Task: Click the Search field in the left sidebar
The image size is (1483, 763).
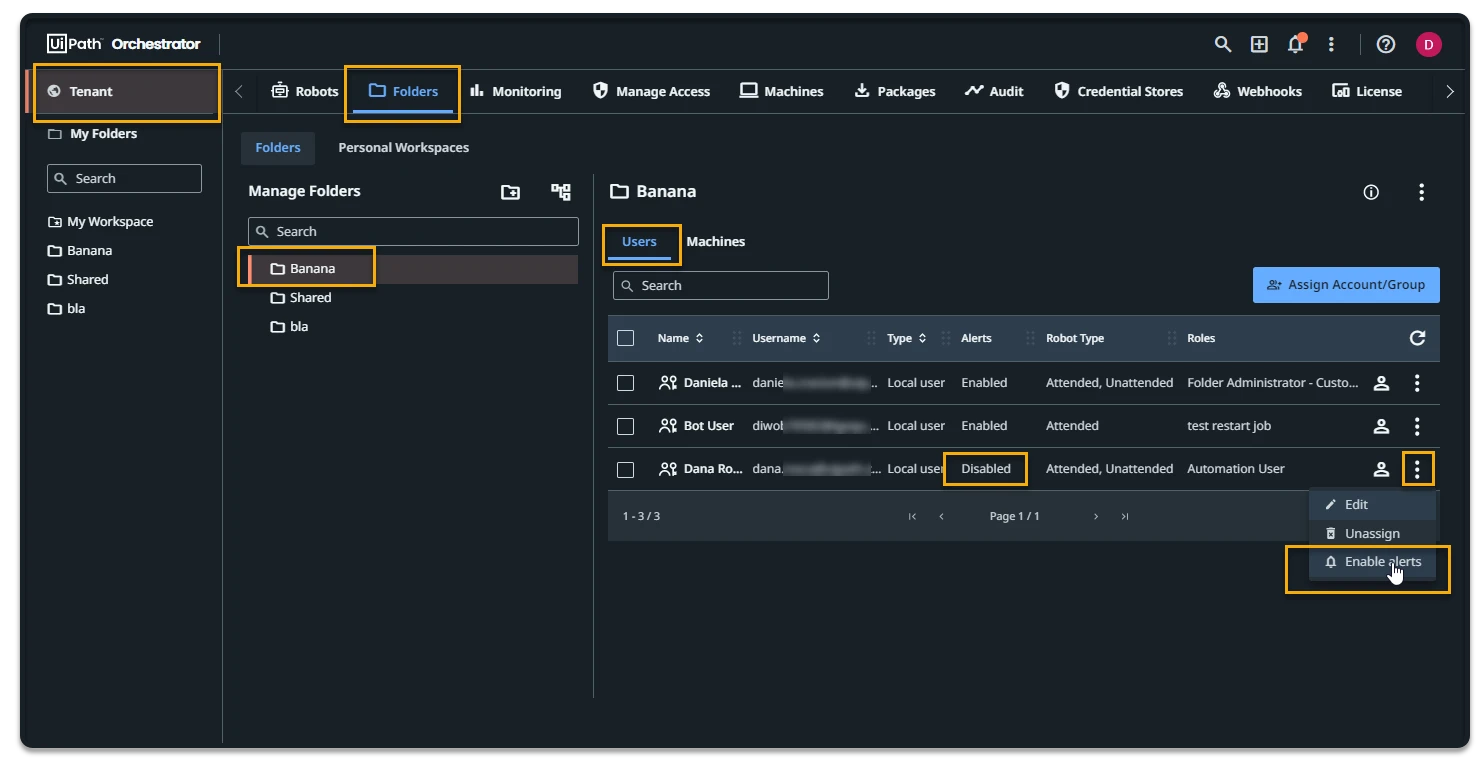Action: click(x=124, y=179)
